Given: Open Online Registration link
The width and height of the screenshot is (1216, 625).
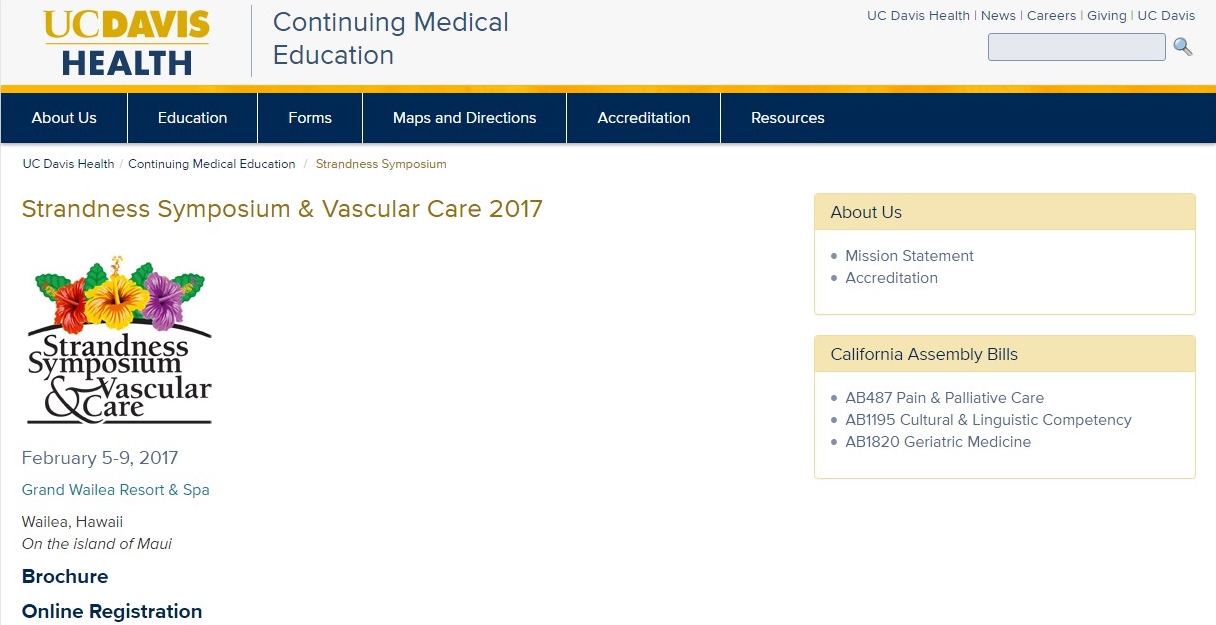Looking at the screenshot, I should coord(112,611).
